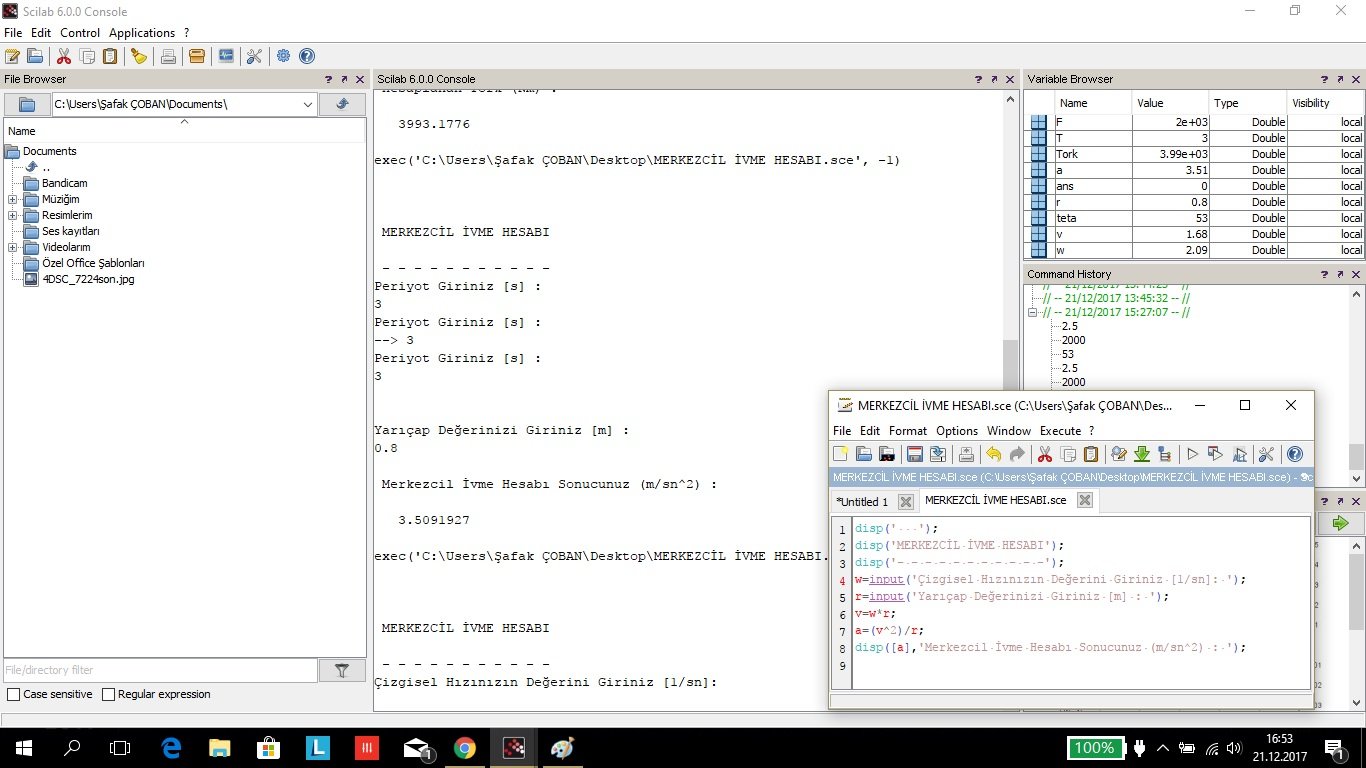Click the print icon in SciNotes toolbar
Viewport: 1366px width, 768px height.
966,454
